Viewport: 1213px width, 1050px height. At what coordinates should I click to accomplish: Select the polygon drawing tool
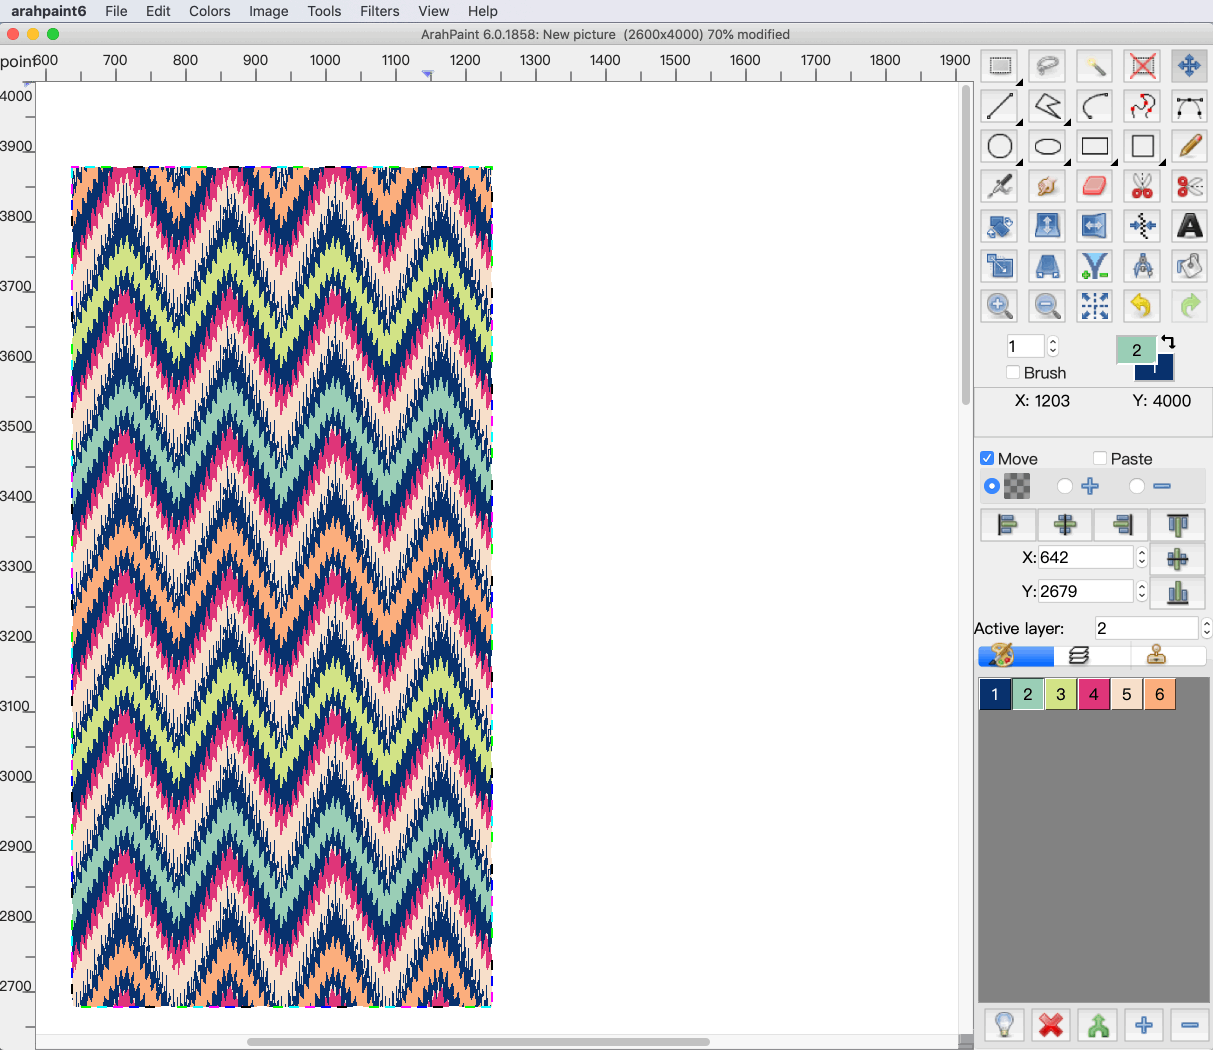pyautogui.click(x=1047, y=106)
